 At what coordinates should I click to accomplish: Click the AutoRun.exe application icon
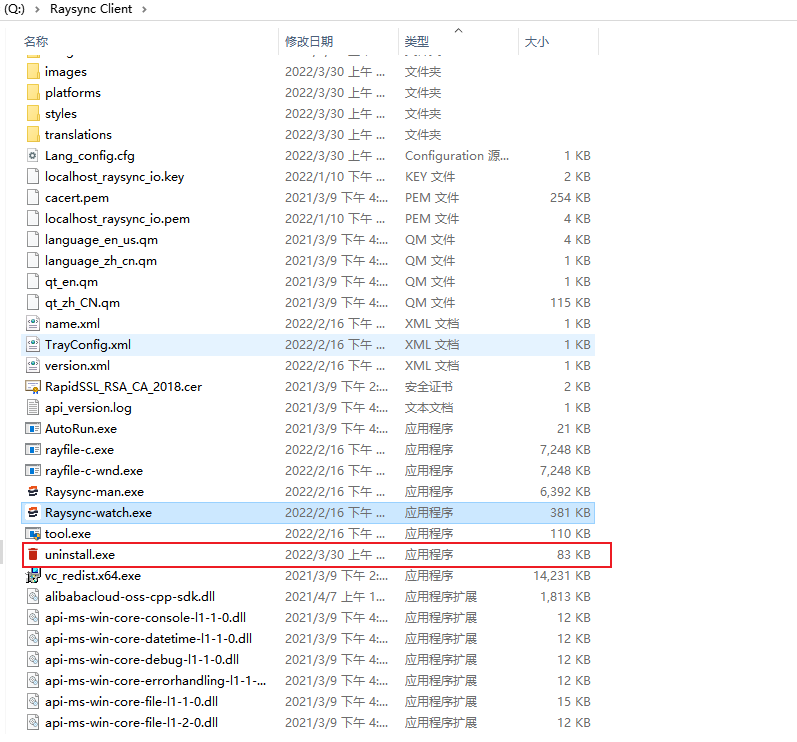pyautogui.click(x=33, y=428)
